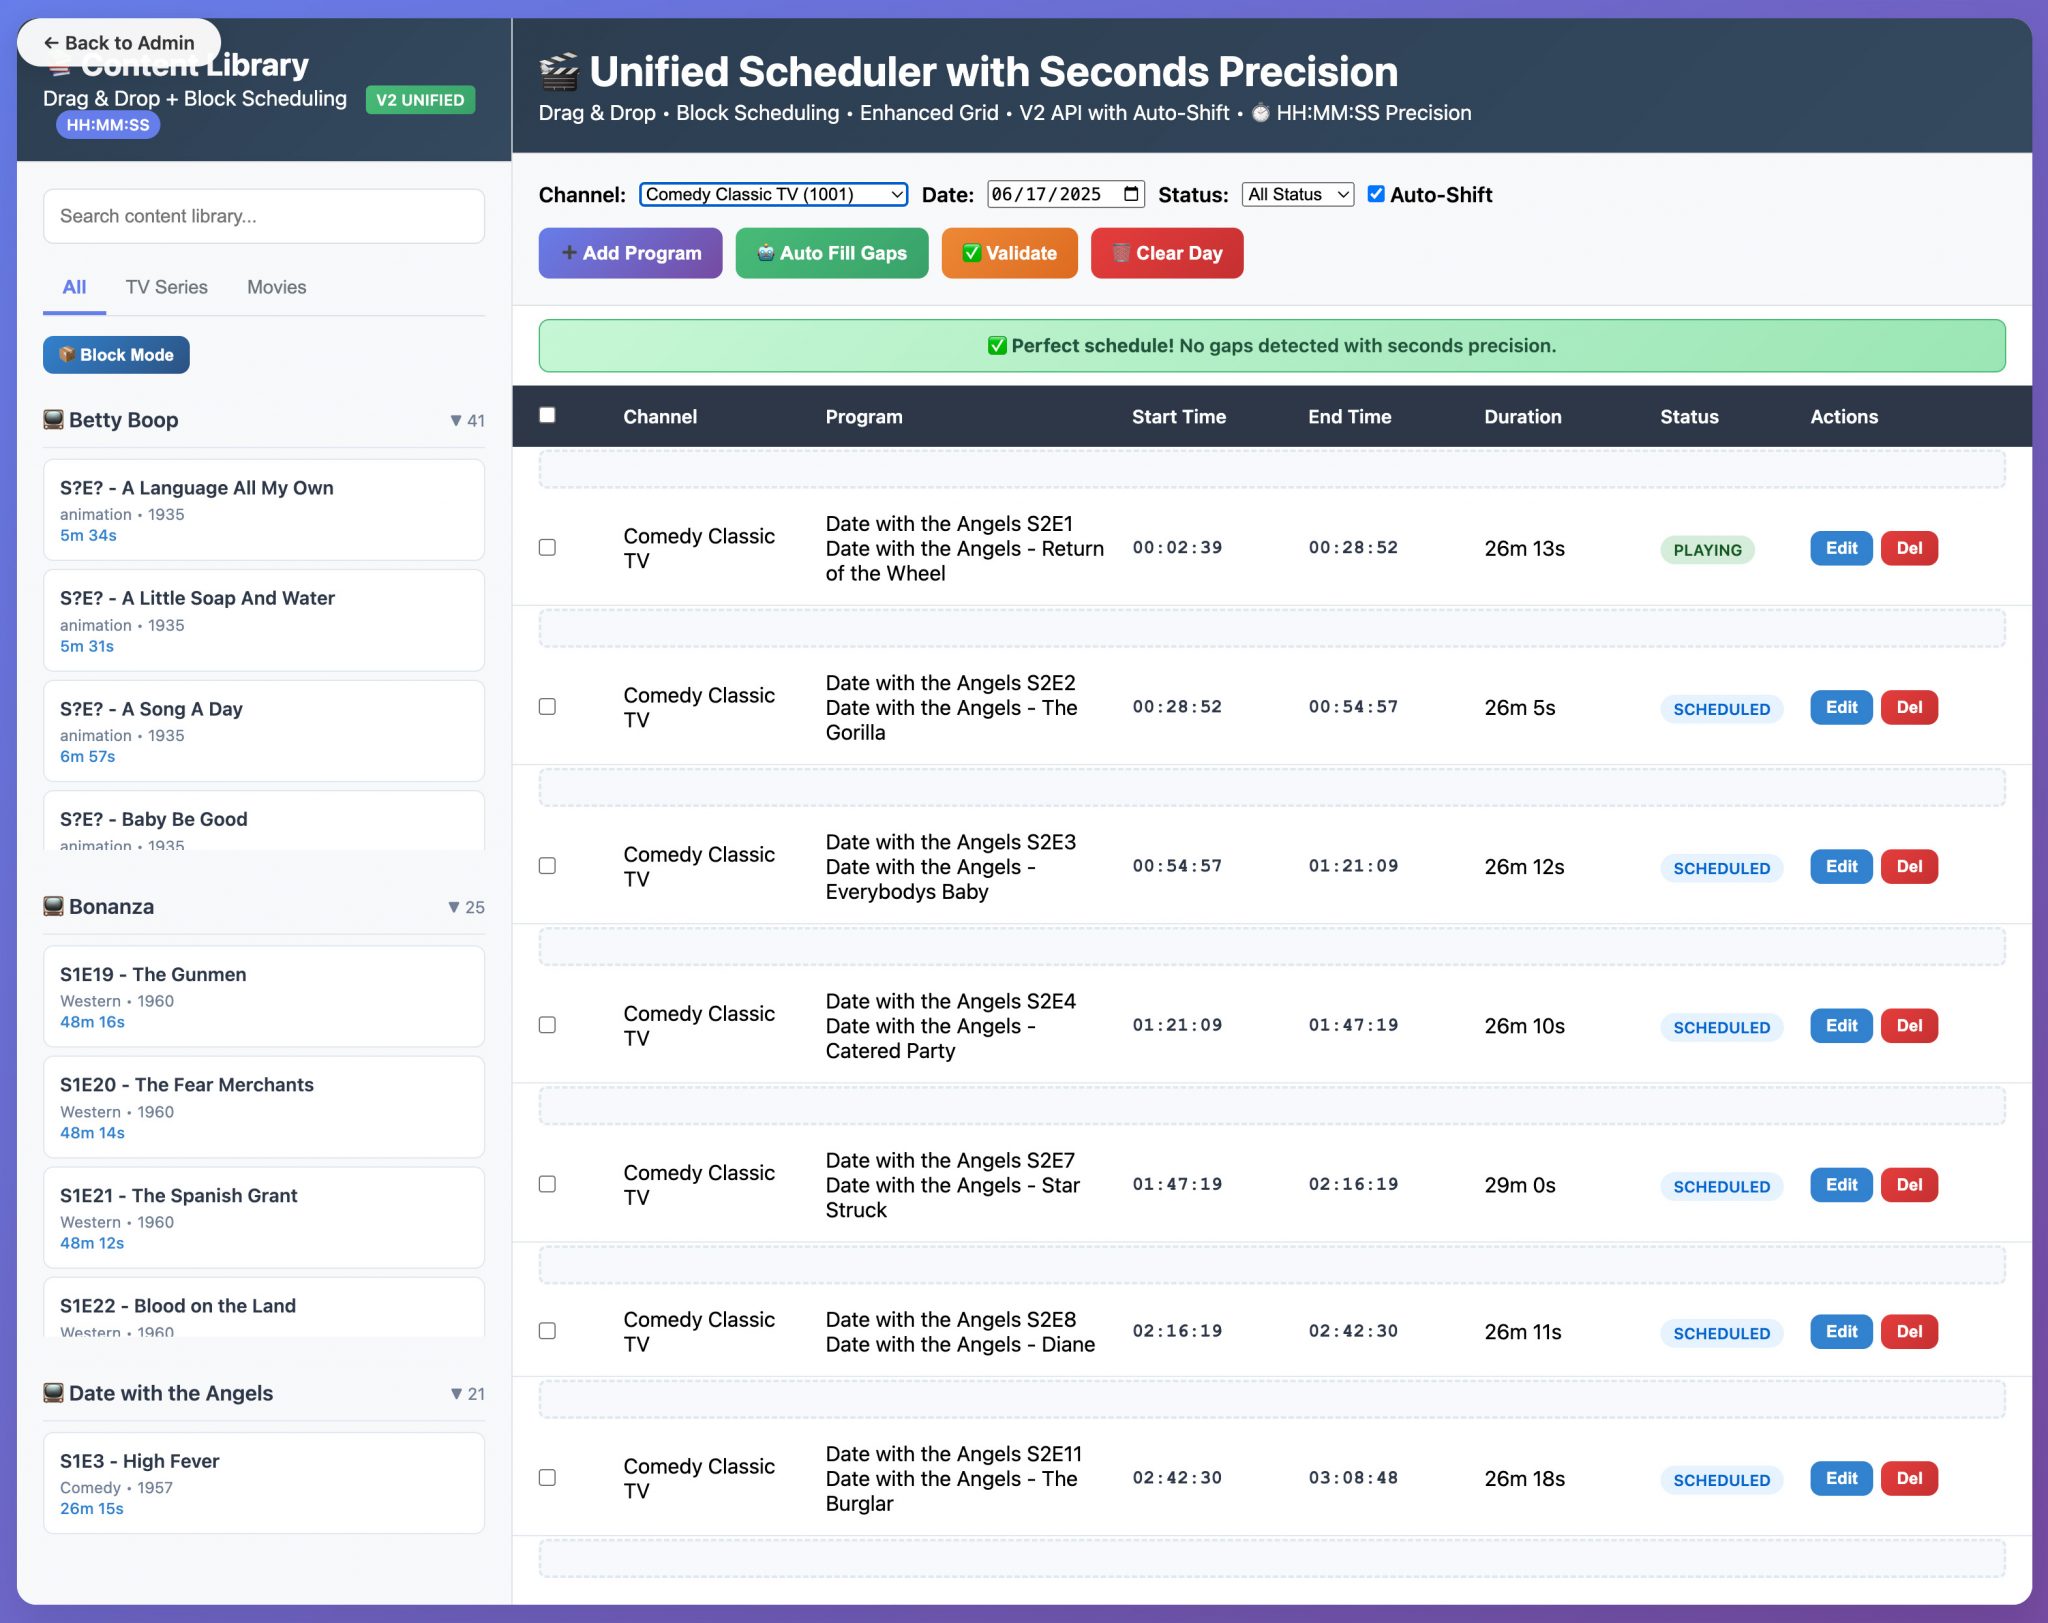The height and width of the screenshot is (1623, 2048).
Task: Click the plus icon on Add Program
Action: (x=569, y=253)
